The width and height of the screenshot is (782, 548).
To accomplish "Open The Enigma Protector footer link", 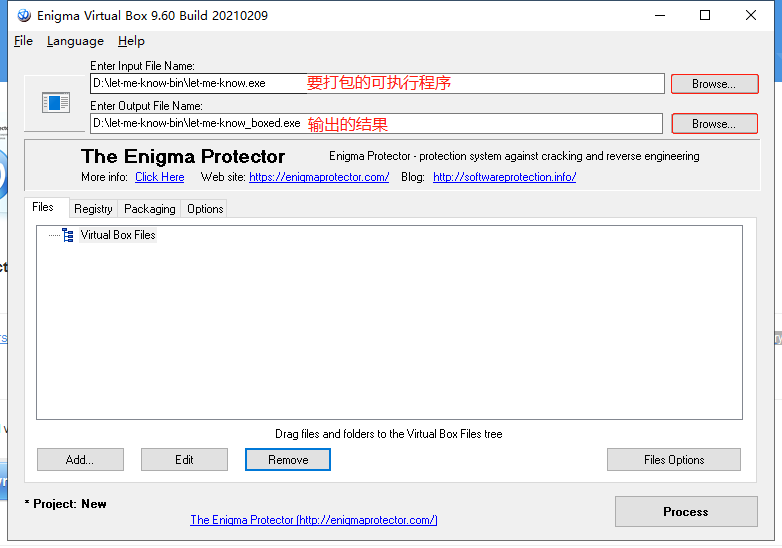I will (314, 520).
